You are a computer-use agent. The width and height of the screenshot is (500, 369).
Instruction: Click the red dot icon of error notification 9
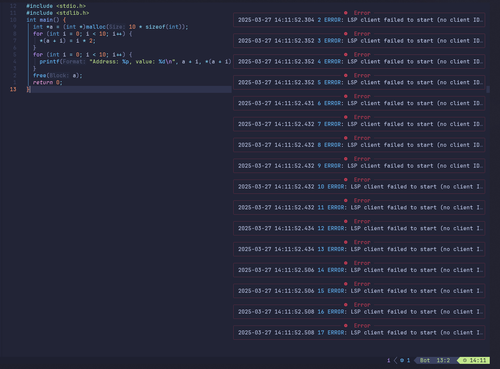[x=346, y=159]
